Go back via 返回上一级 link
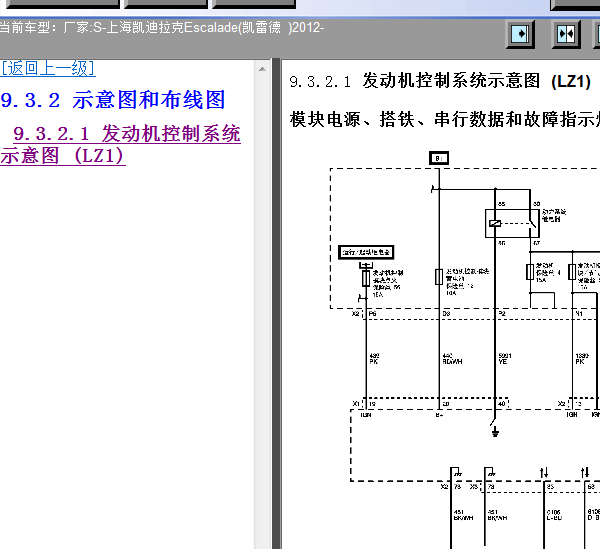Viewport: 600px width, 549px height. 48,68
